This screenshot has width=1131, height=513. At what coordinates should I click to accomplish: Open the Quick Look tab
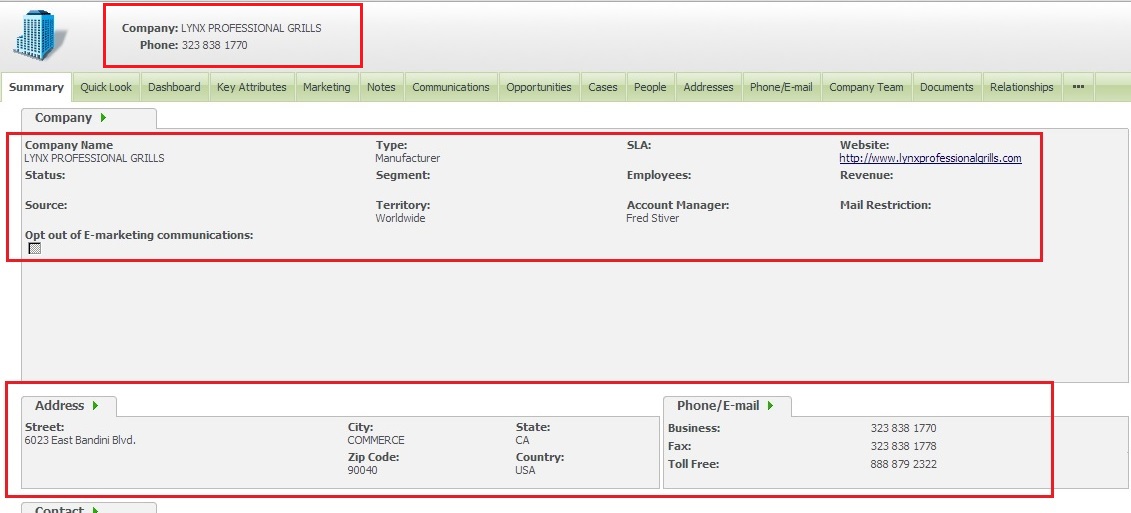point(106,87)
